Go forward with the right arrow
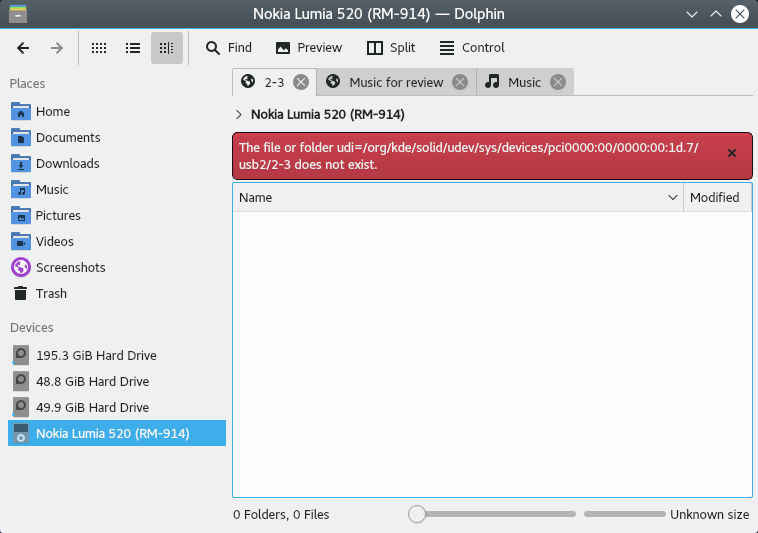The width and height of the screenshot is (758, 533). point(57,48)
